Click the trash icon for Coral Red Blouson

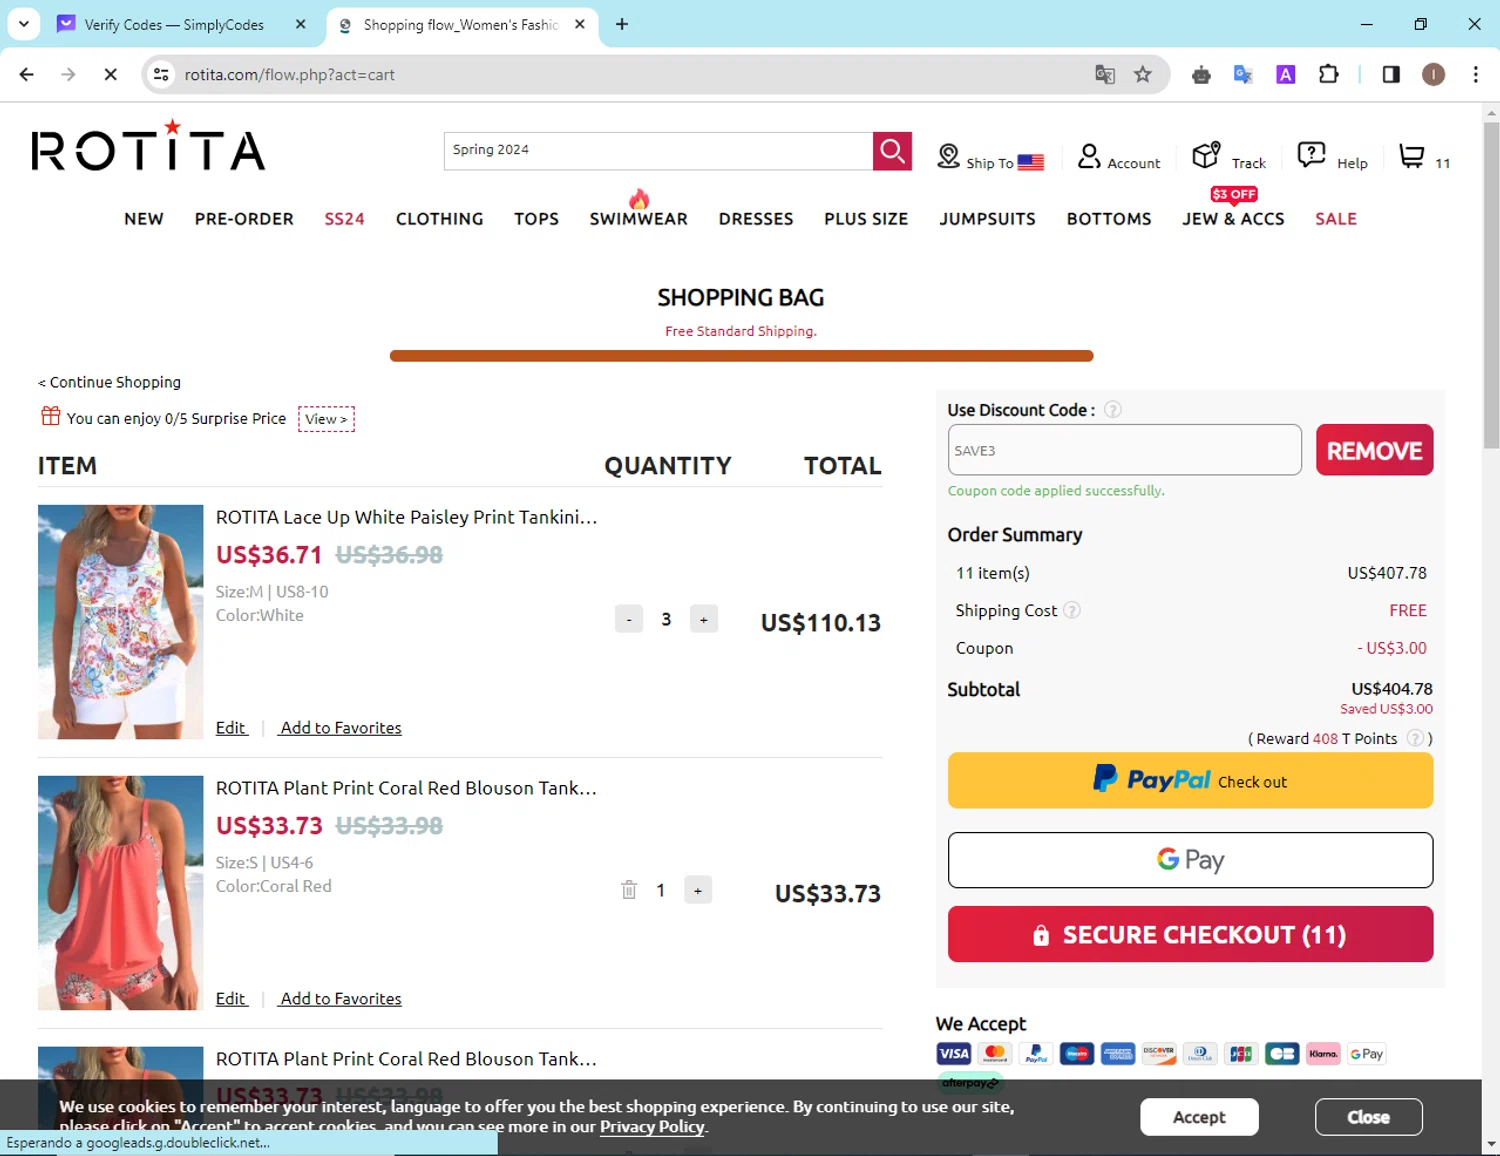tap(629, 890)
